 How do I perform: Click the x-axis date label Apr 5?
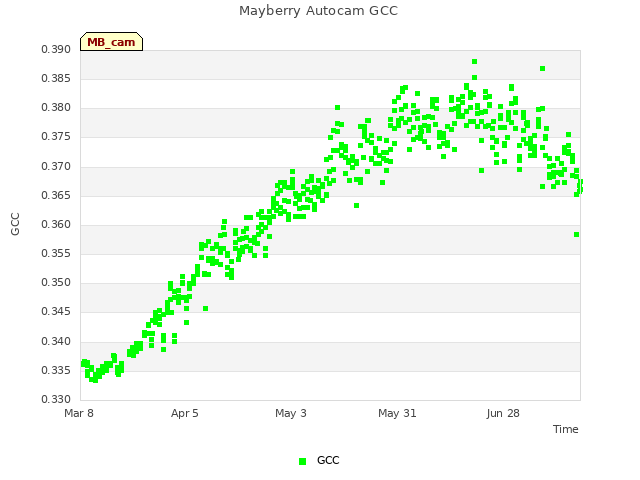184,413
